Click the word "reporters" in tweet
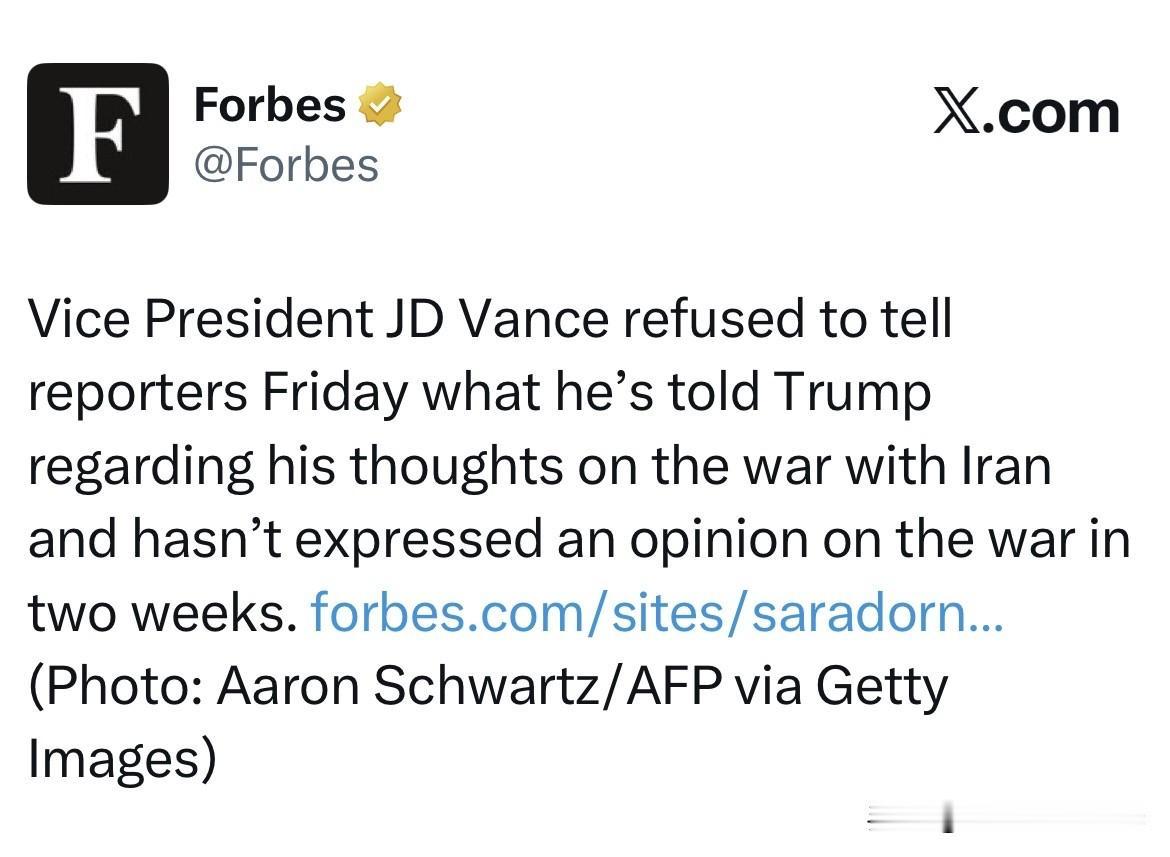The height and width of the screenshot is (857, 1170). pos(139,392)
